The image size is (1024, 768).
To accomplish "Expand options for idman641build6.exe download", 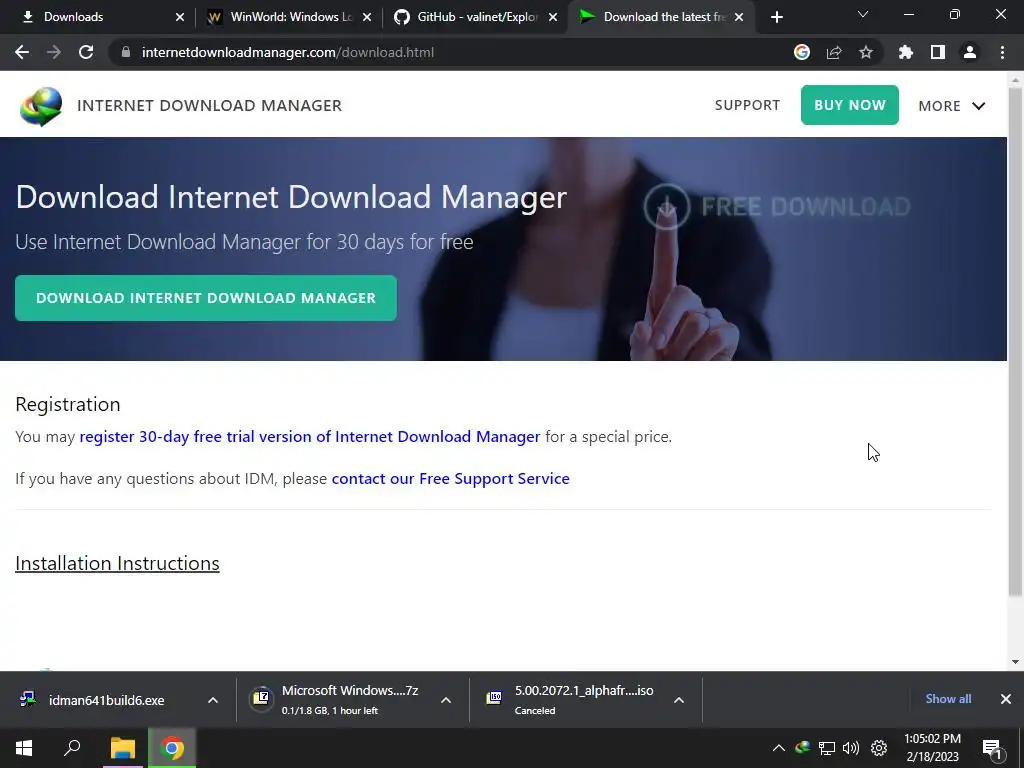I will point(213,700).
